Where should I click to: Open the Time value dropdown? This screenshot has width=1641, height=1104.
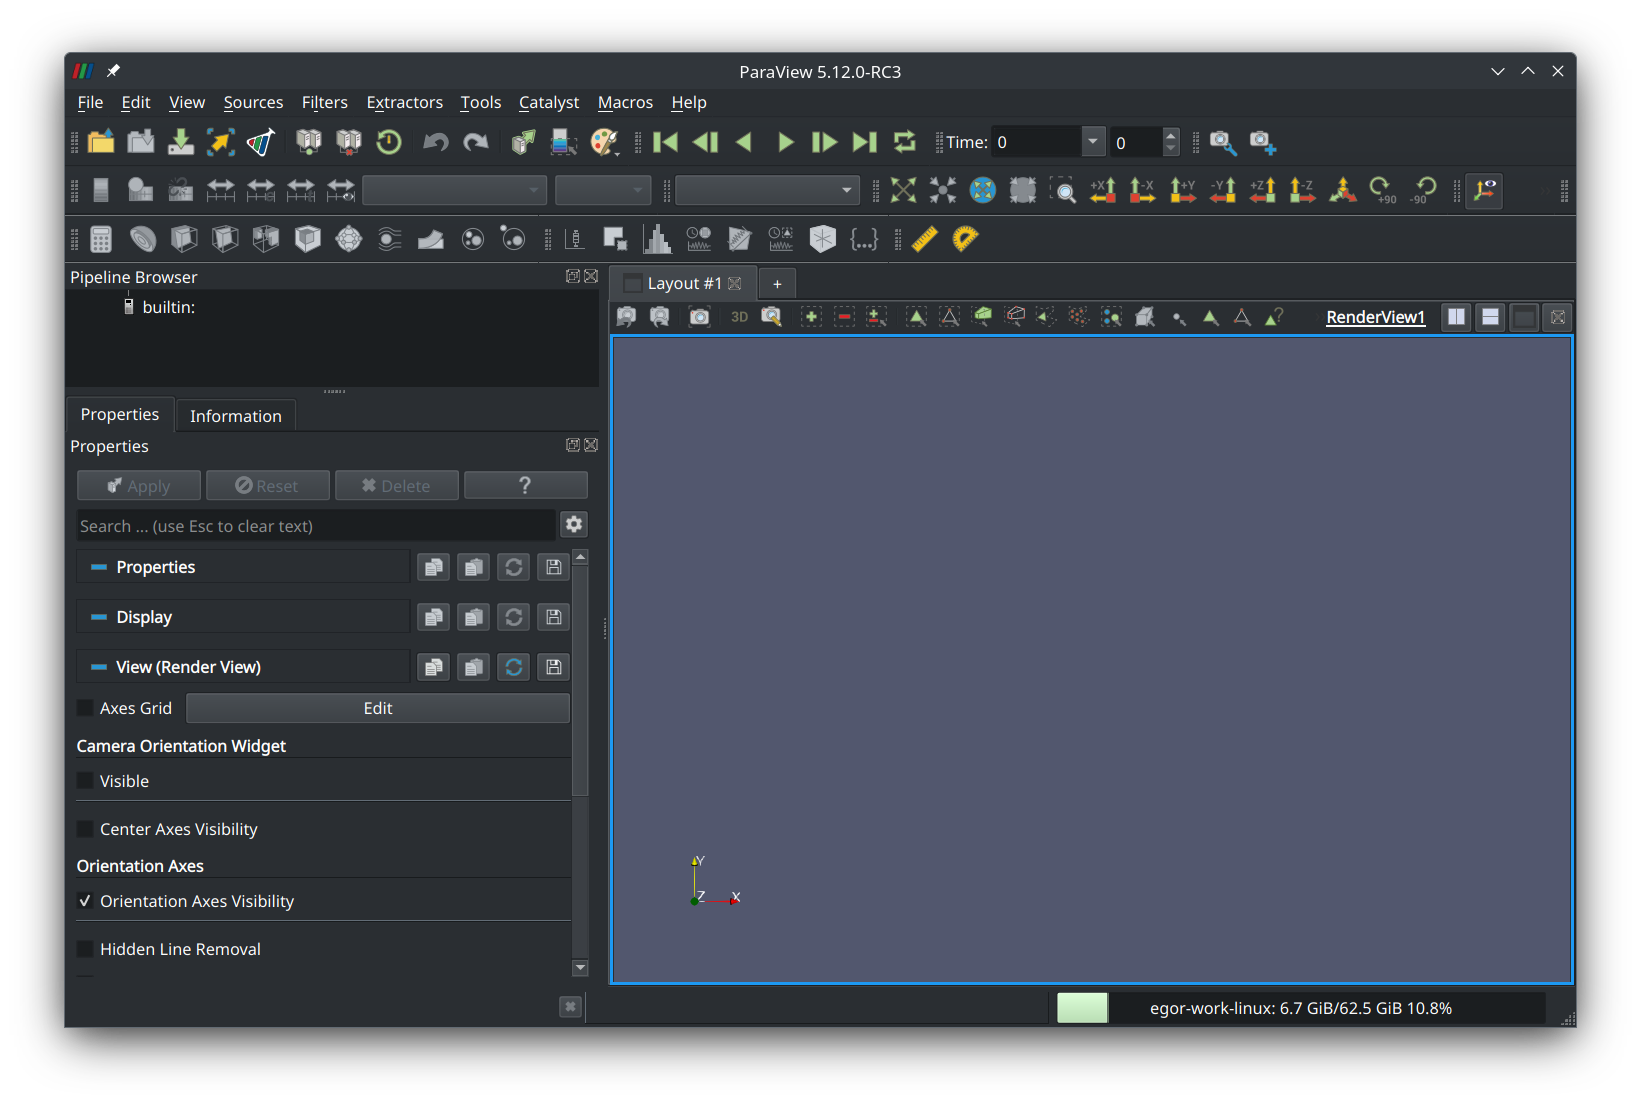click(x=1093, y=142)
